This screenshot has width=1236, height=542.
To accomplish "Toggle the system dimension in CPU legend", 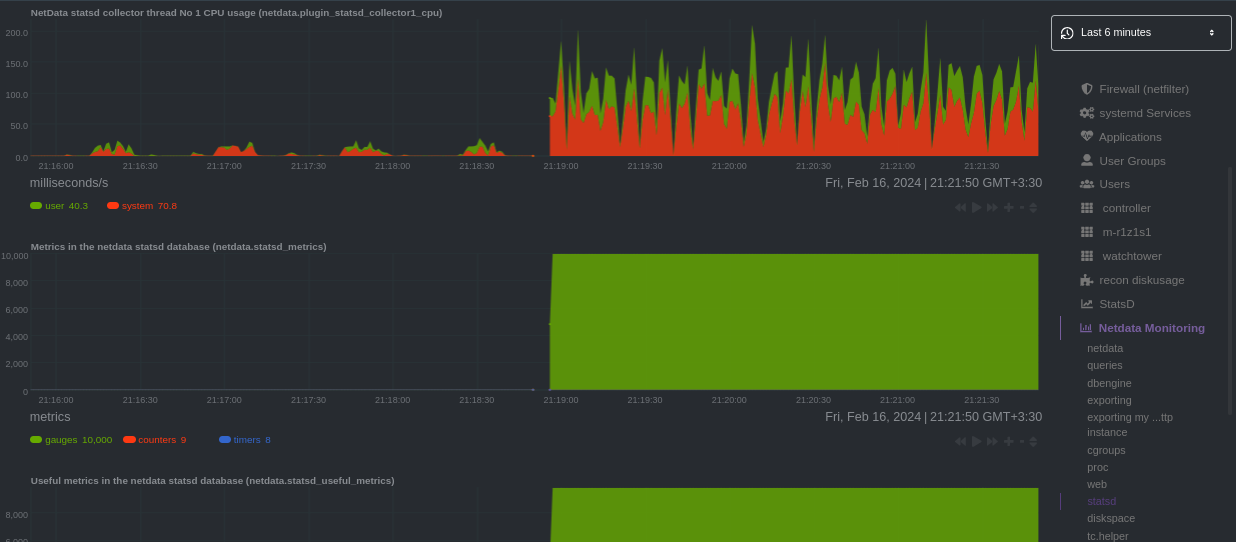I will [142, 205].
